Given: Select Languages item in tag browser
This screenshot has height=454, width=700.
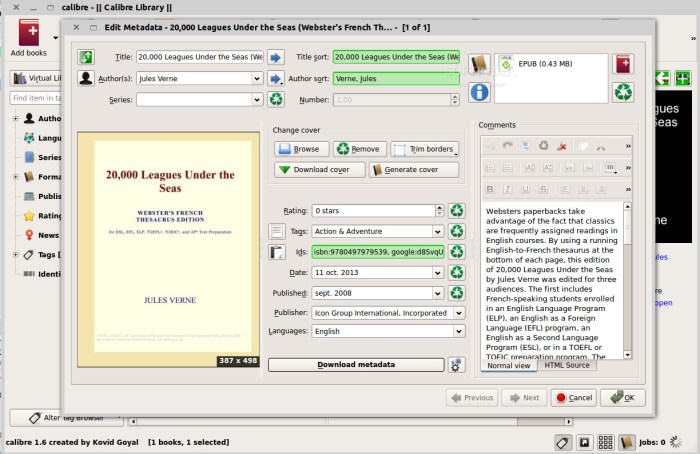Looking at the screenshot, I should click(42, 138).
